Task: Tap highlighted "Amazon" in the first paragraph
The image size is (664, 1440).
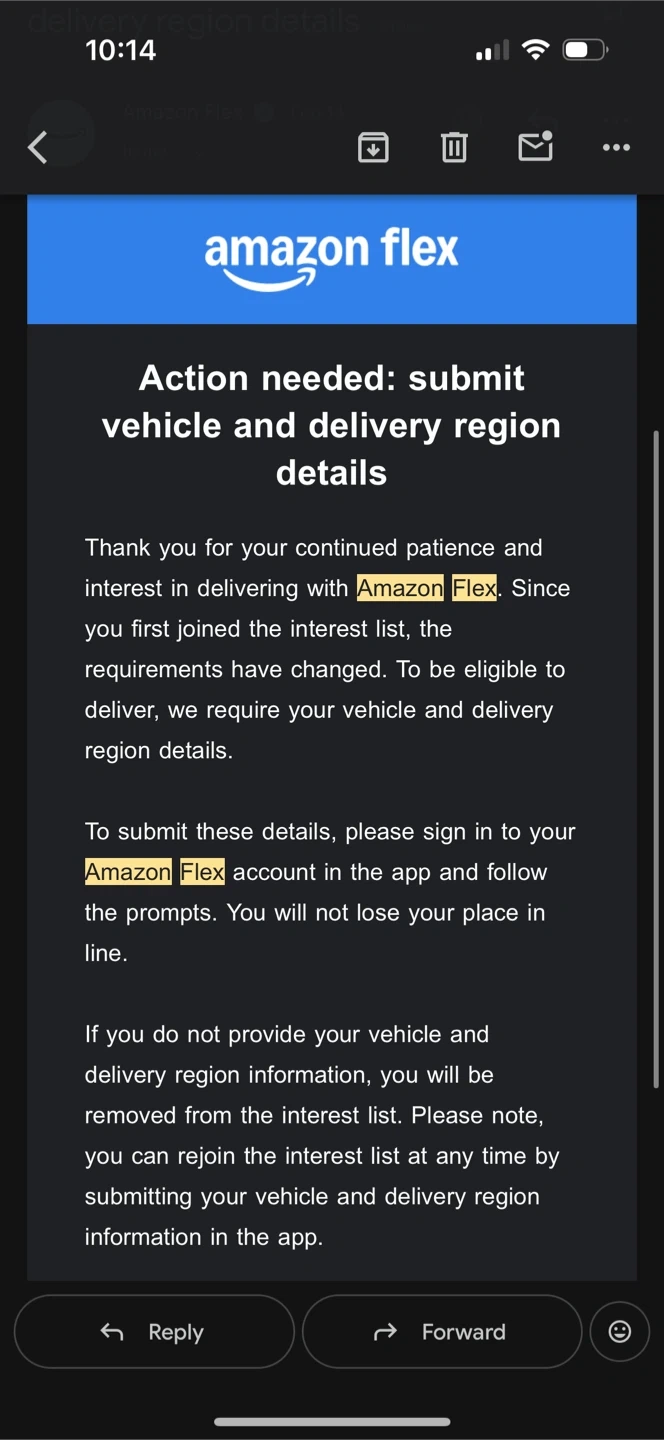Action: click(400, 588)
